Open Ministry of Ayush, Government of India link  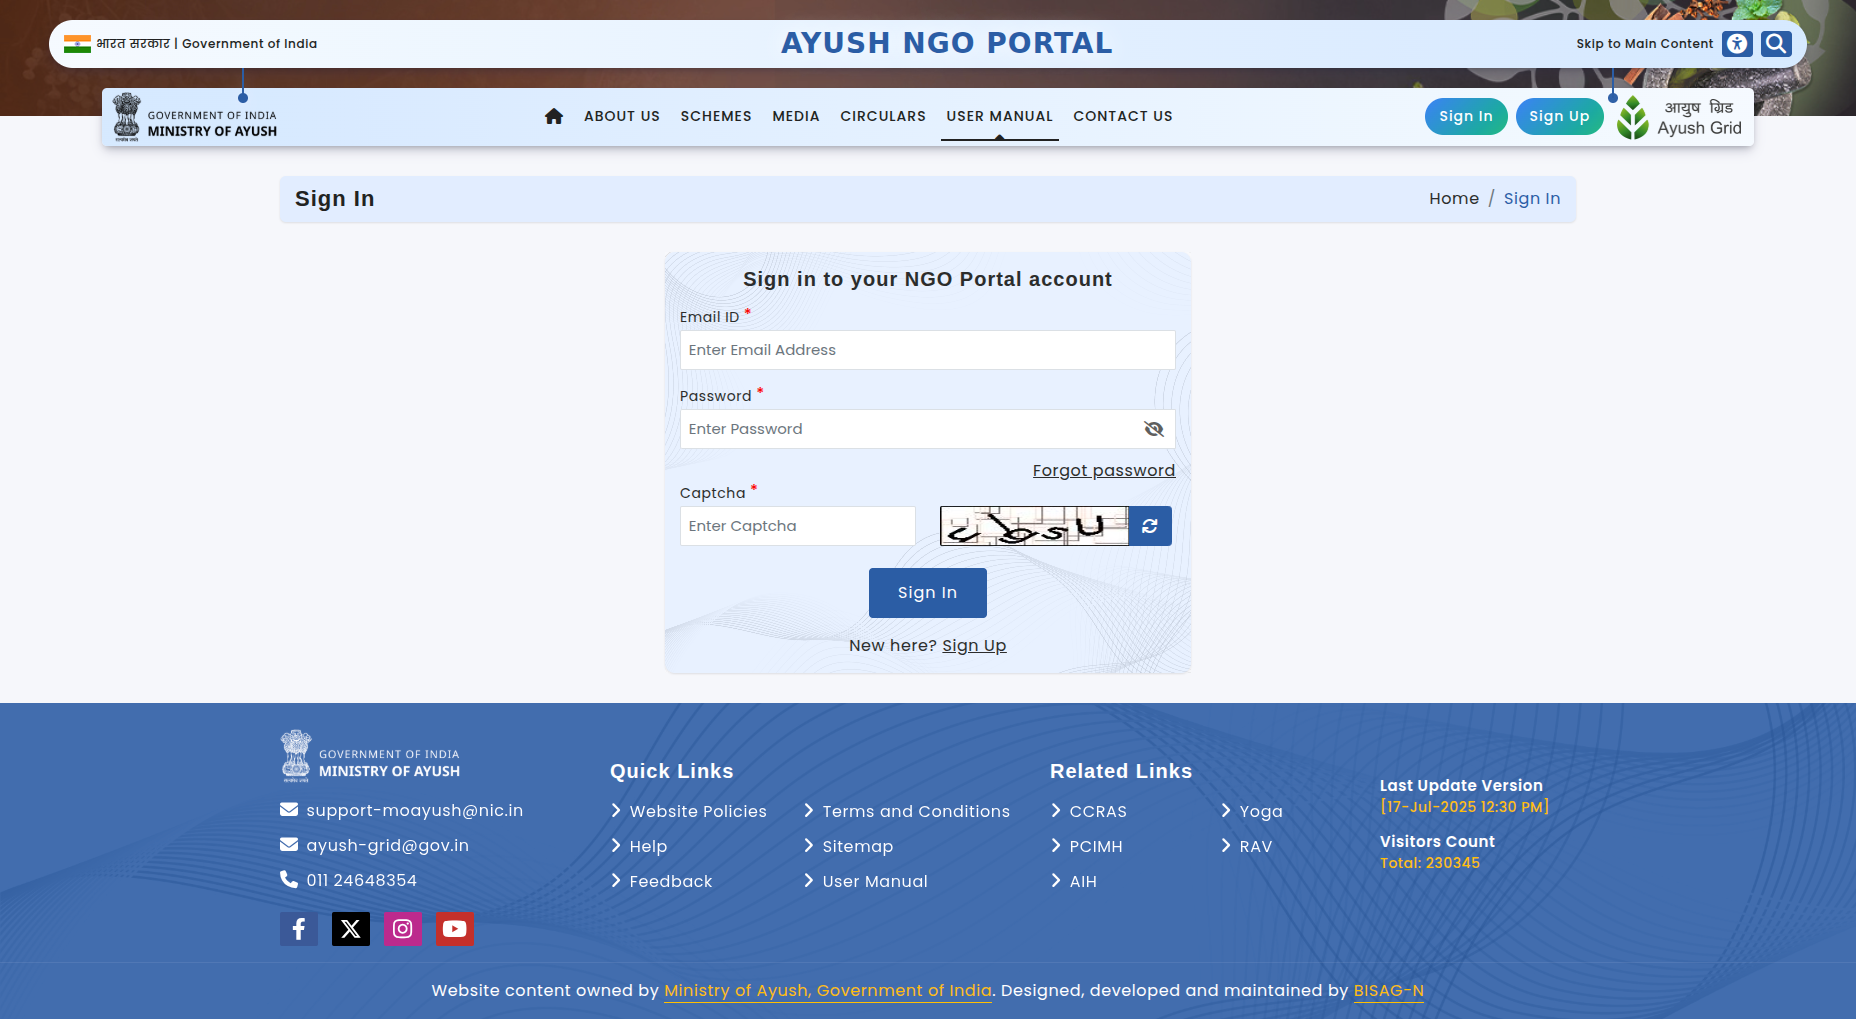pos(828,991)
